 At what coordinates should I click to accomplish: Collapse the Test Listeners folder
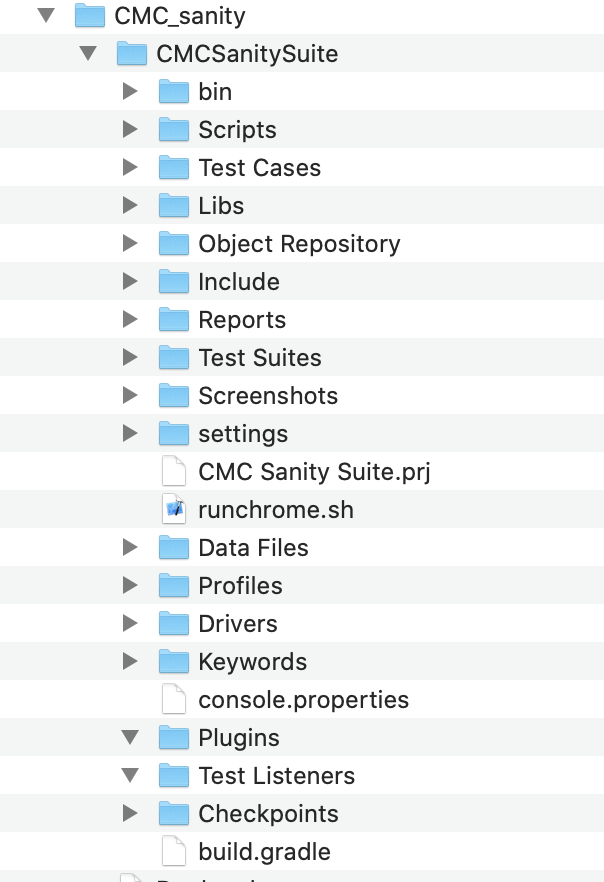129,776
